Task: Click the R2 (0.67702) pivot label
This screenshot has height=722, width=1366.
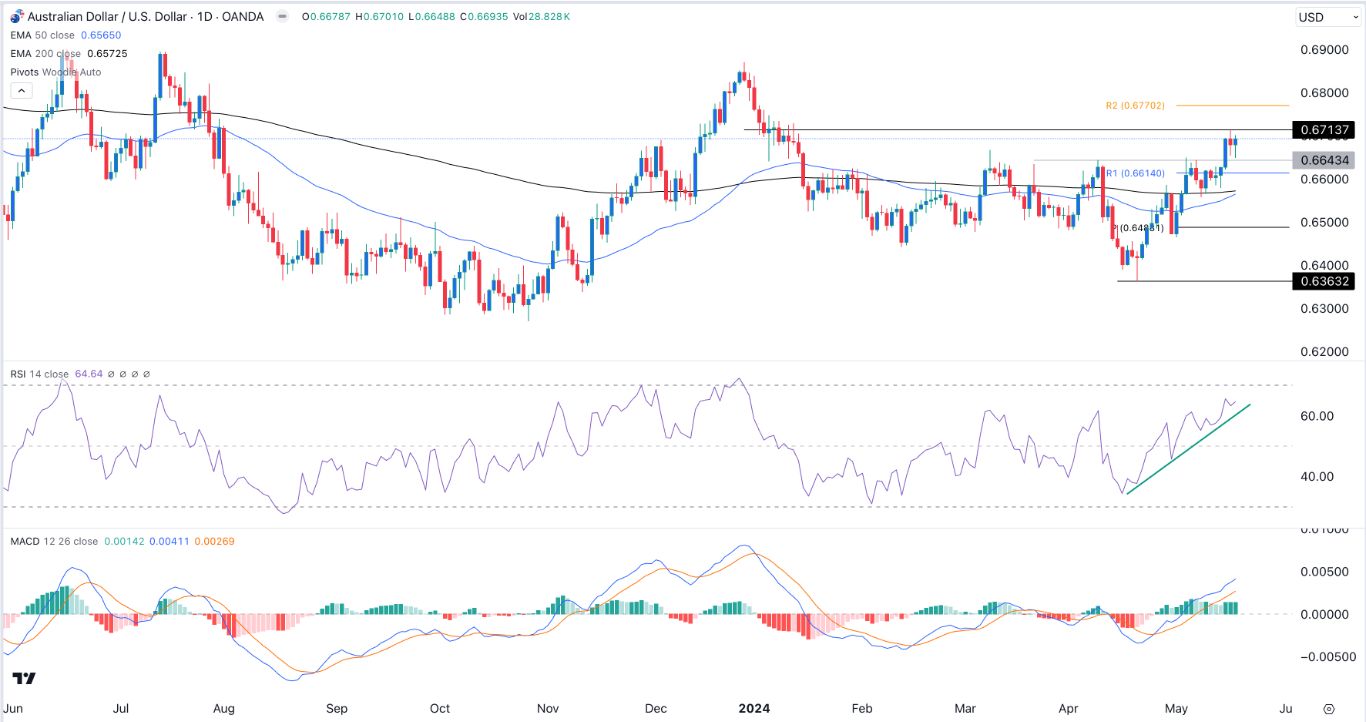Action: (x=1134, y=105)
